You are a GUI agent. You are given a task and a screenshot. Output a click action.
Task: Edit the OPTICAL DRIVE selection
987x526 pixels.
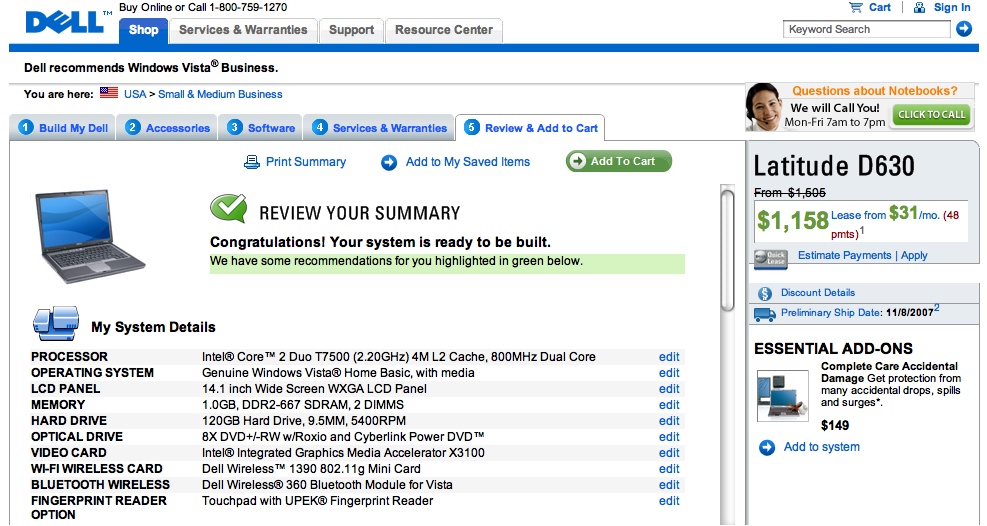pos(669,437)
